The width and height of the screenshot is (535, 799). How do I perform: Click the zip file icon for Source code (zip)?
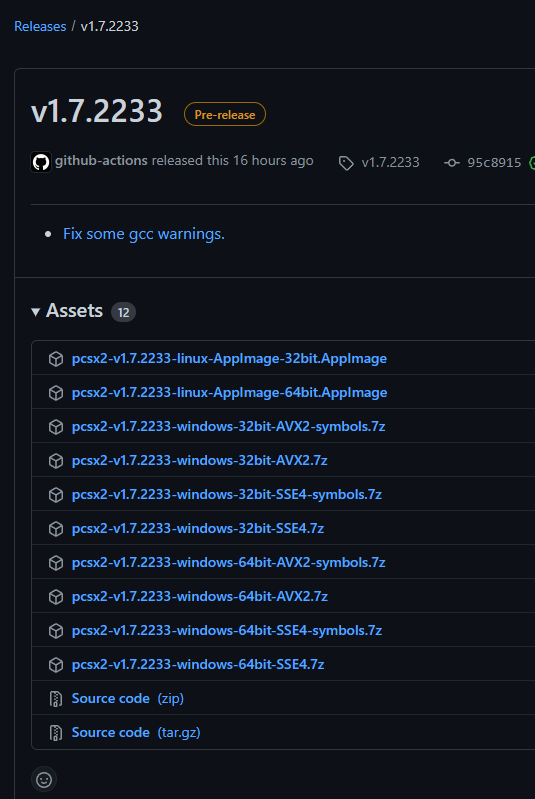coord(56,699)
